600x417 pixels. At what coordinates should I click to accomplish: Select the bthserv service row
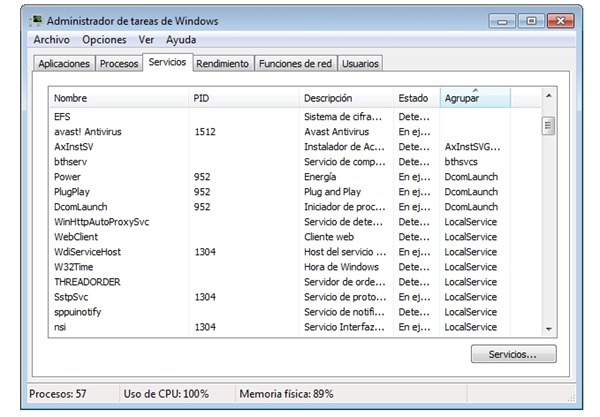pos(295,162)
